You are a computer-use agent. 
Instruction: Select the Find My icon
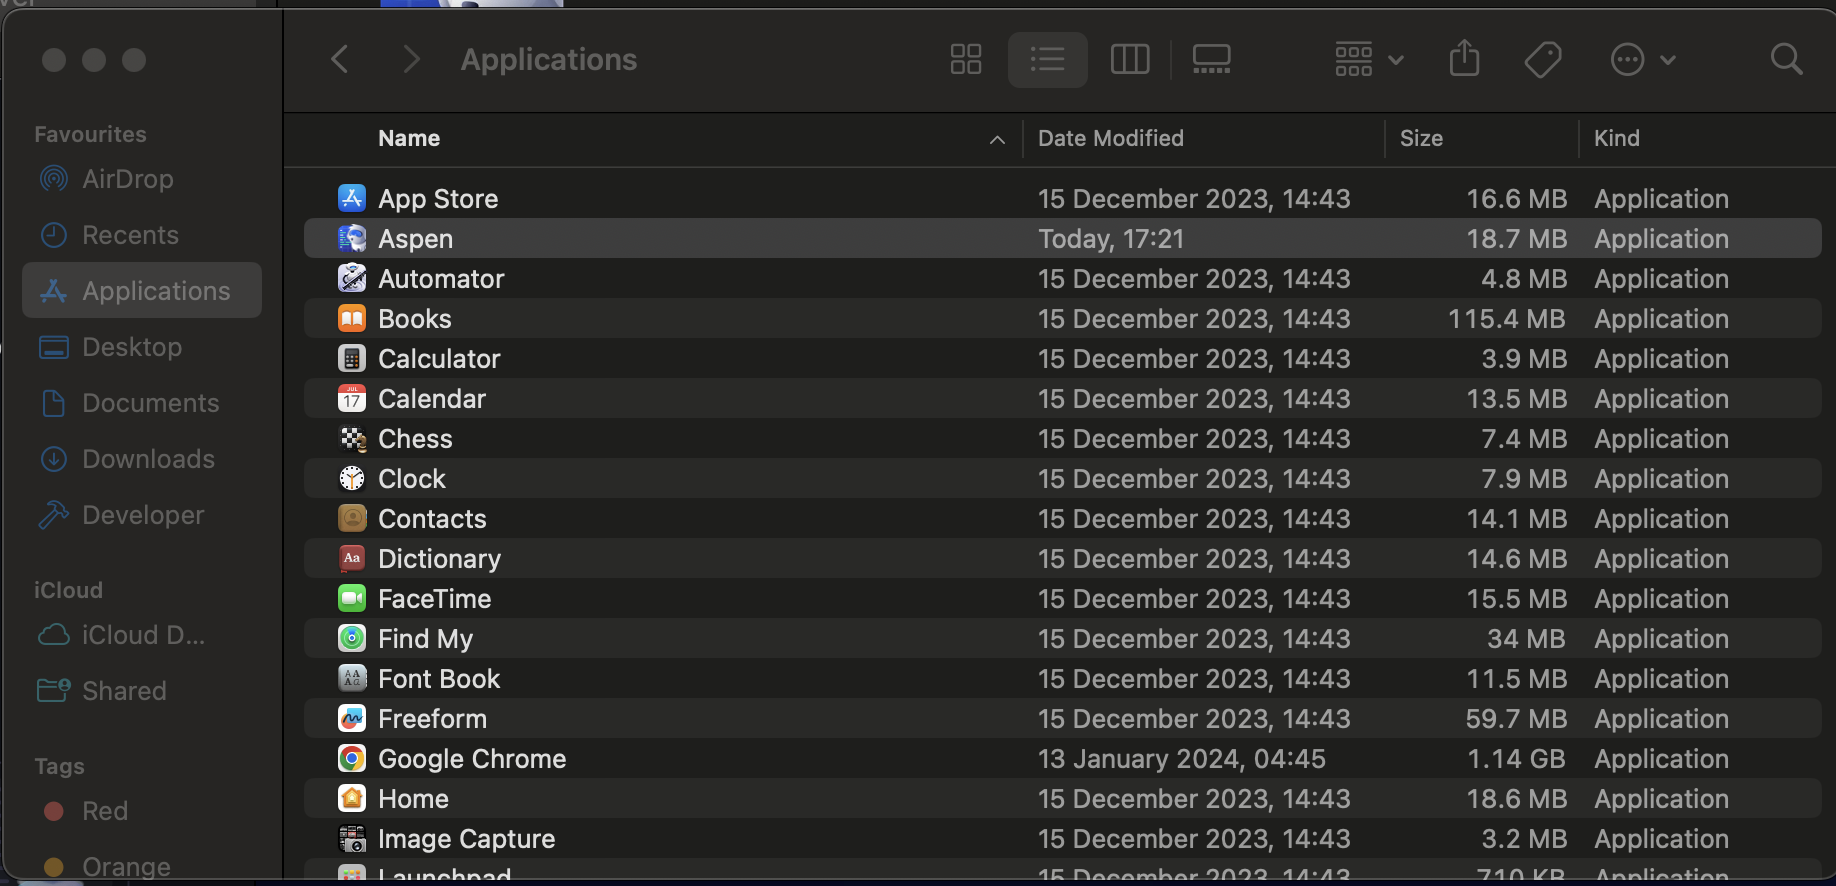352,638
